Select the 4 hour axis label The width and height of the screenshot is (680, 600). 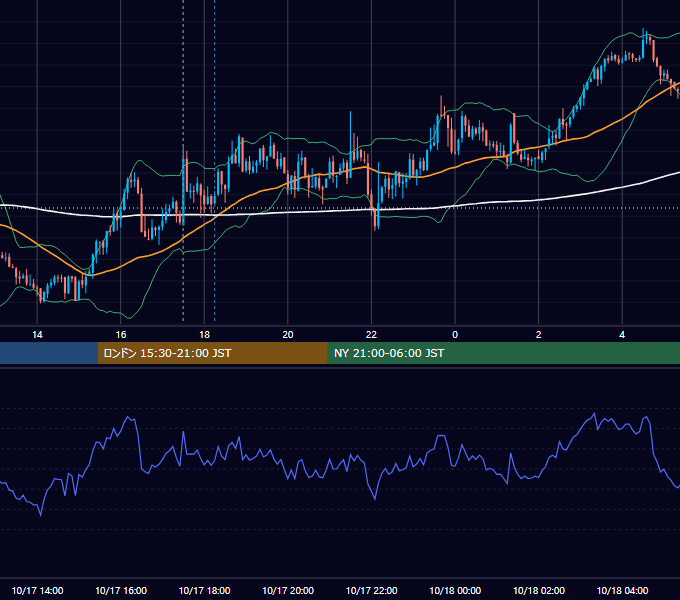pyautogui.click(x=622, y=335)
